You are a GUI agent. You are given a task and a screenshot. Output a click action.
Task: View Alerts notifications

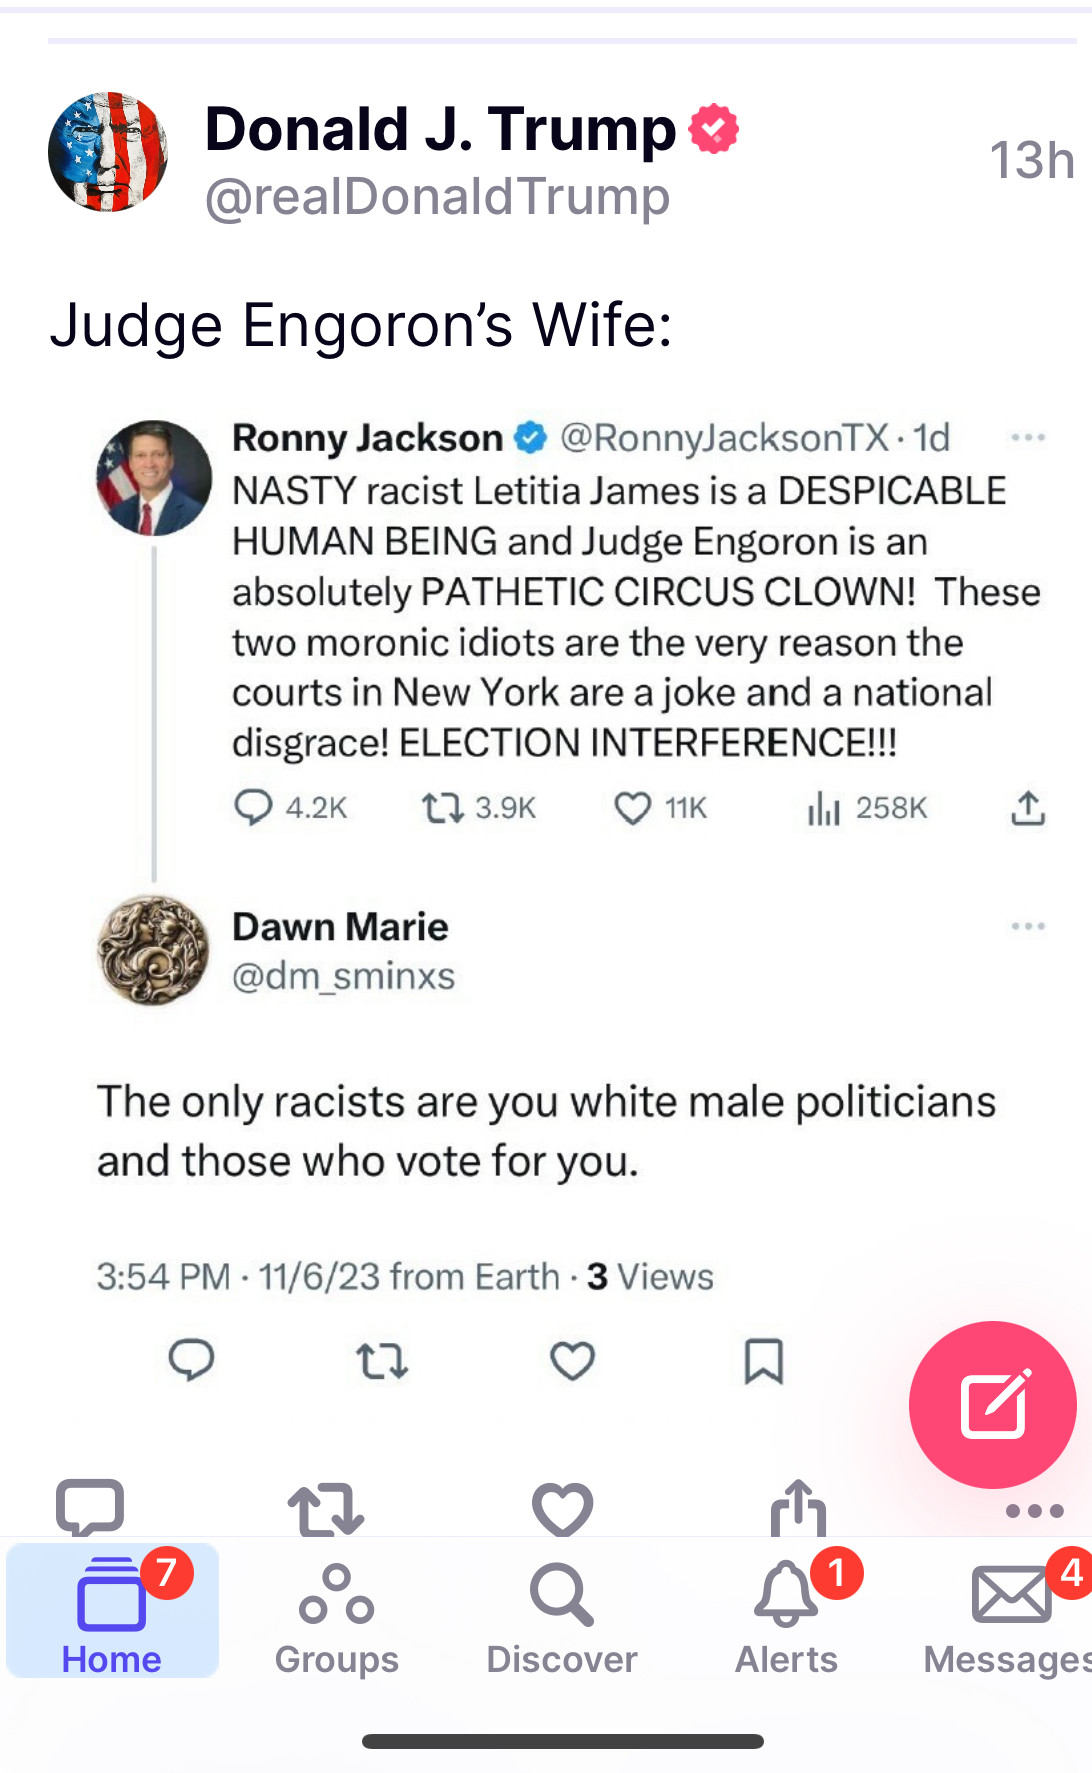click(787, 1610)
